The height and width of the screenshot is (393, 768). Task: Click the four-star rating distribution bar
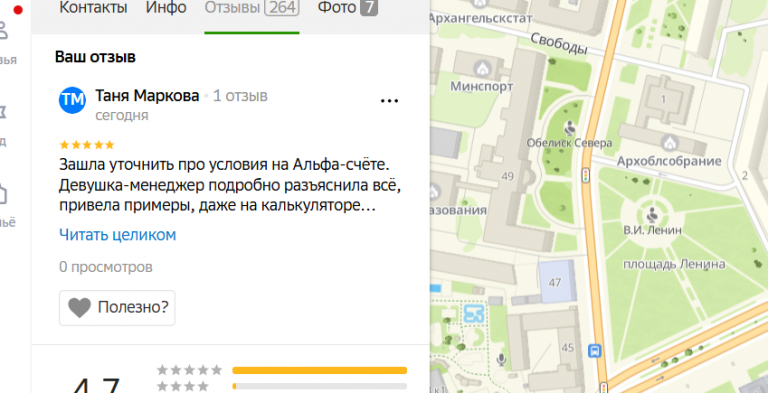[x=319, y=386]
